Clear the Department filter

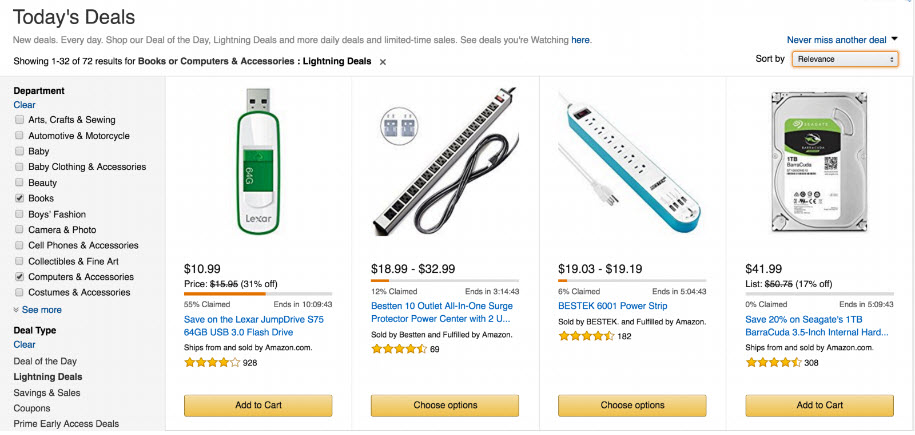pos(24,104)
